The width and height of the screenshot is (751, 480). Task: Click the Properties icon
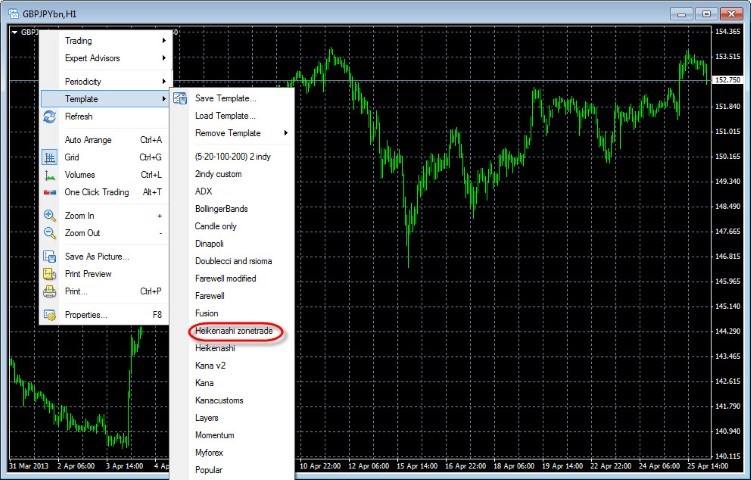[x=49, y=315]
